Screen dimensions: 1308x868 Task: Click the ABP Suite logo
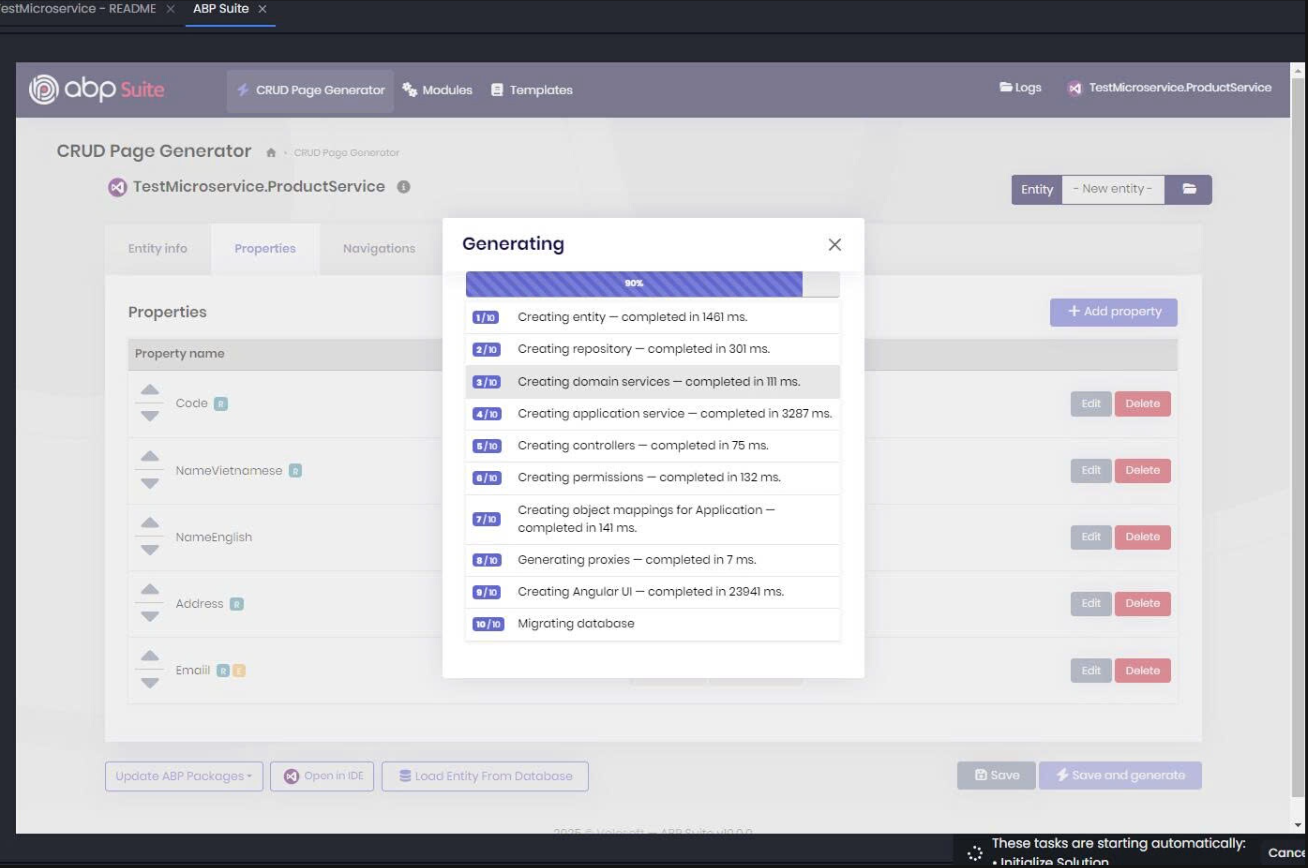pos(98,89)
